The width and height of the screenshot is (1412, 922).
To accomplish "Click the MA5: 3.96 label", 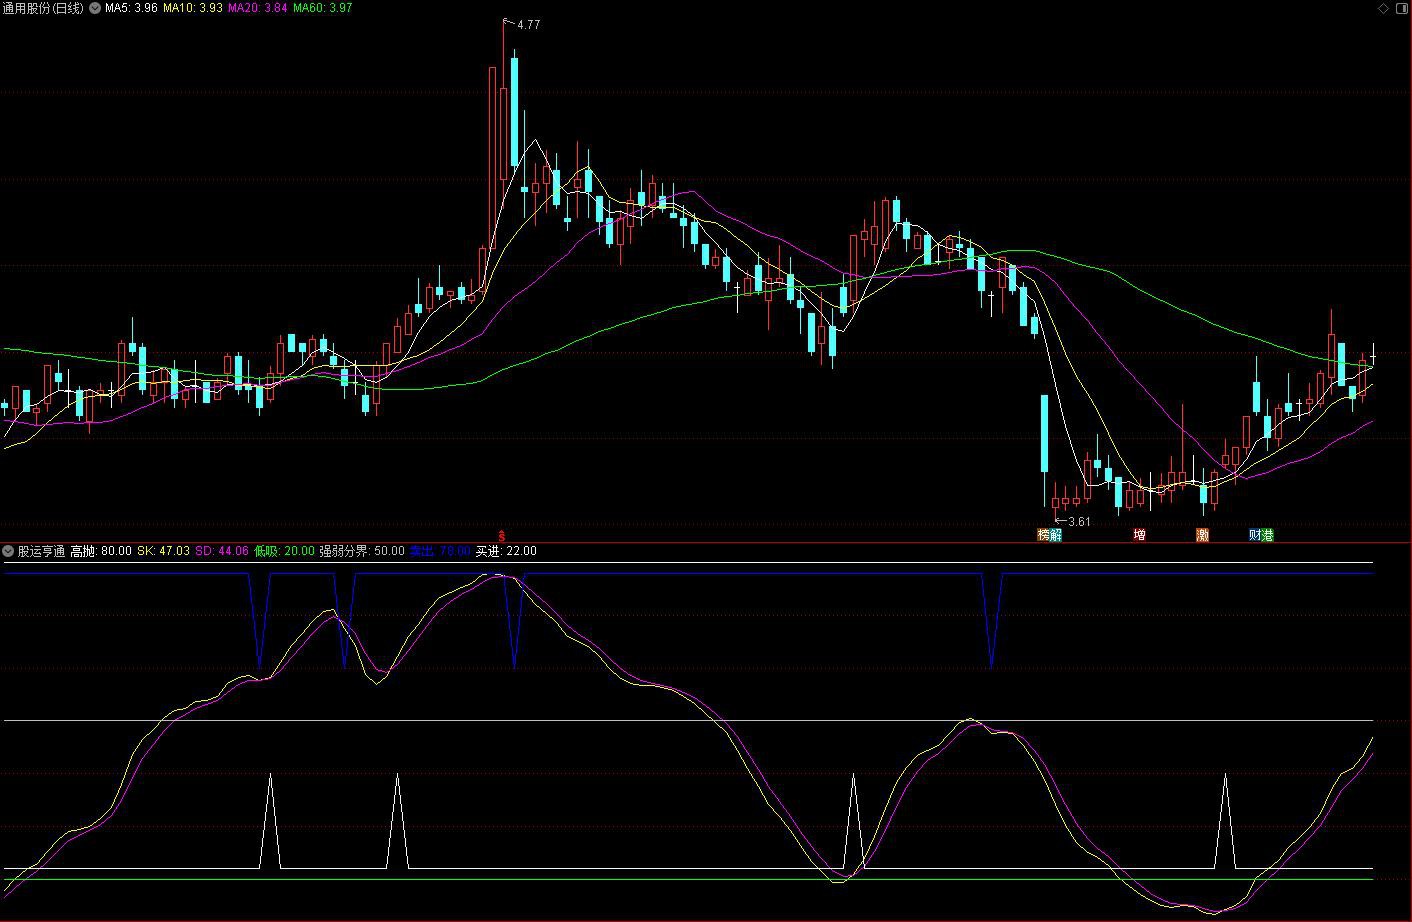I will click(x=131, y=8).
